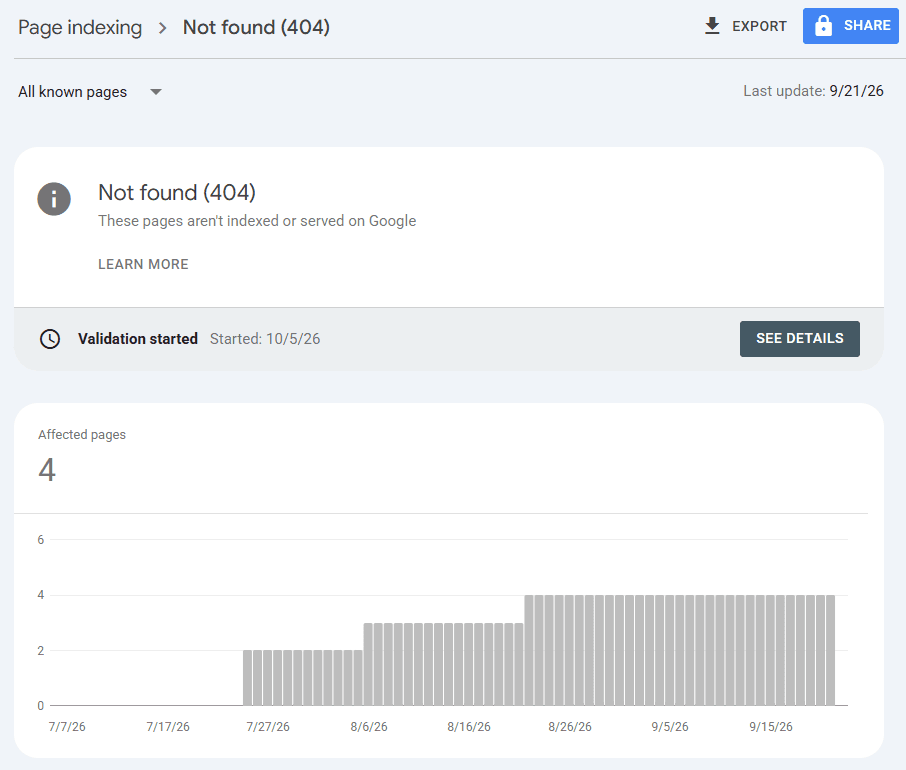906x770 pixels.
Task: Click the Started: 10/5/26 text
Action: (x=265, y=338)
